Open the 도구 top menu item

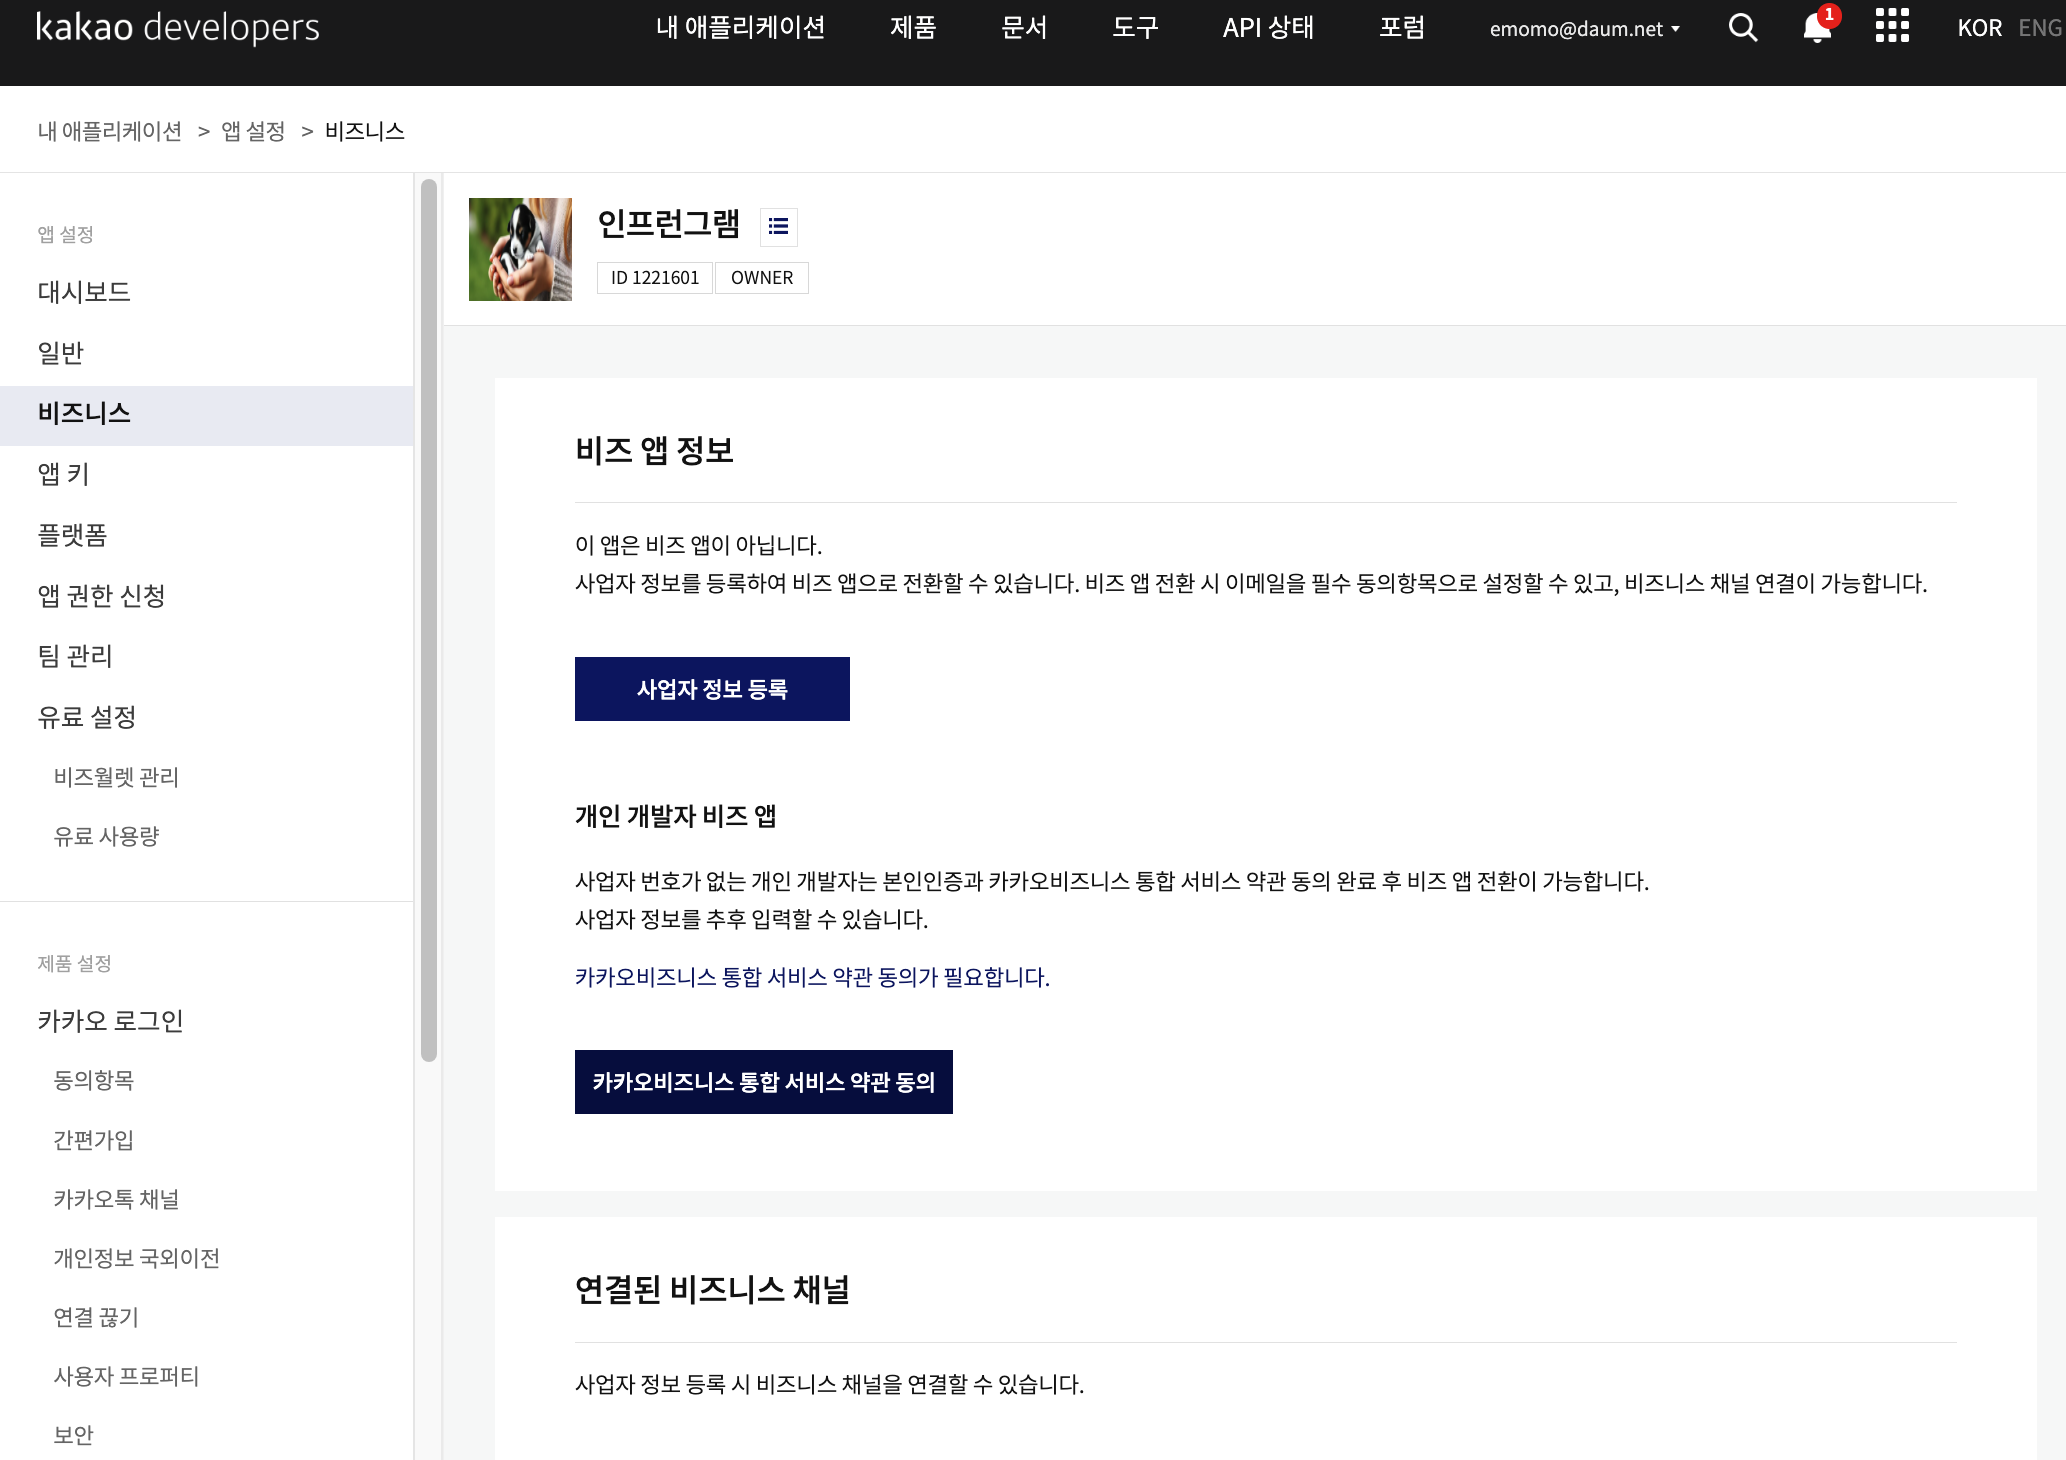tap(1135, 28)
